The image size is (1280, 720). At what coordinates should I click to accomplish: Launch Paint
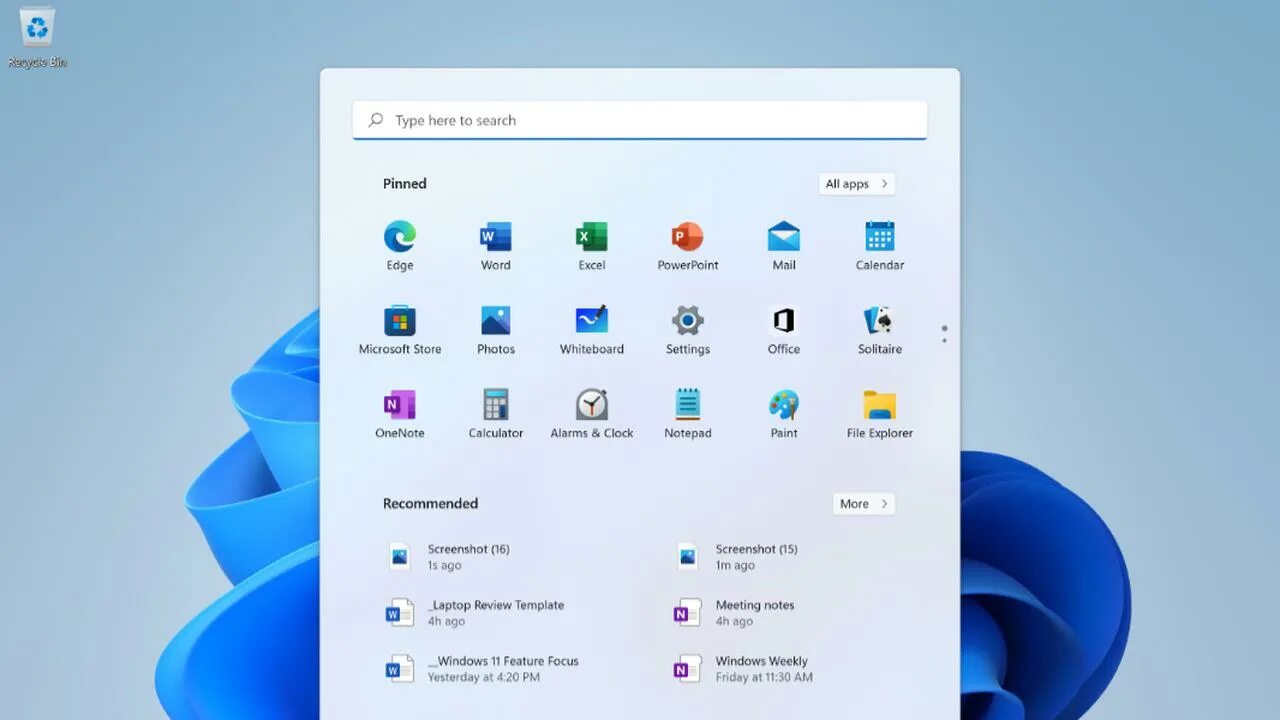coord(784,414)
